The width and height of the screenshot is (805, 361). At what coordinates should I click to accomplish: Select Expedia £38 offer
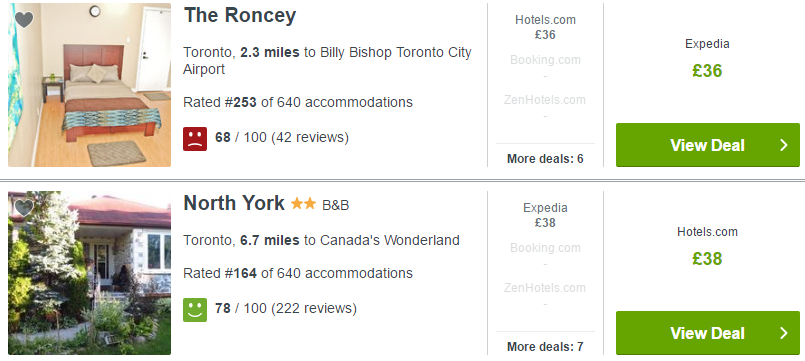545,215
